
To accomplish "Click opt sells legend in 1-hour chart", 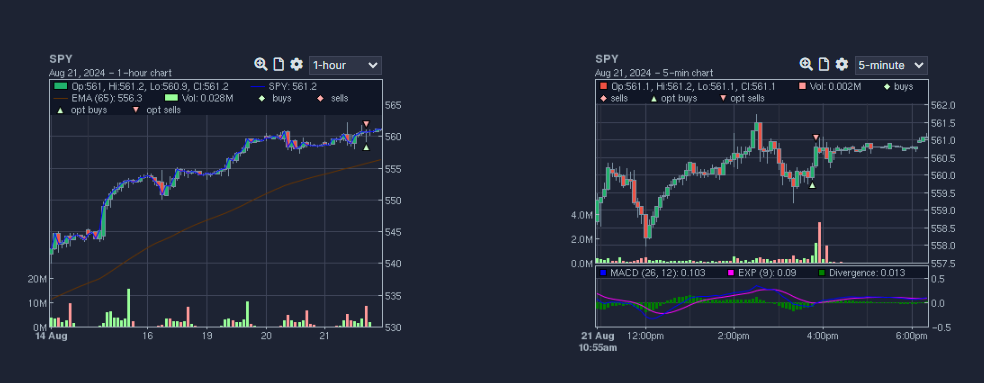I will [x=156, y=110].
